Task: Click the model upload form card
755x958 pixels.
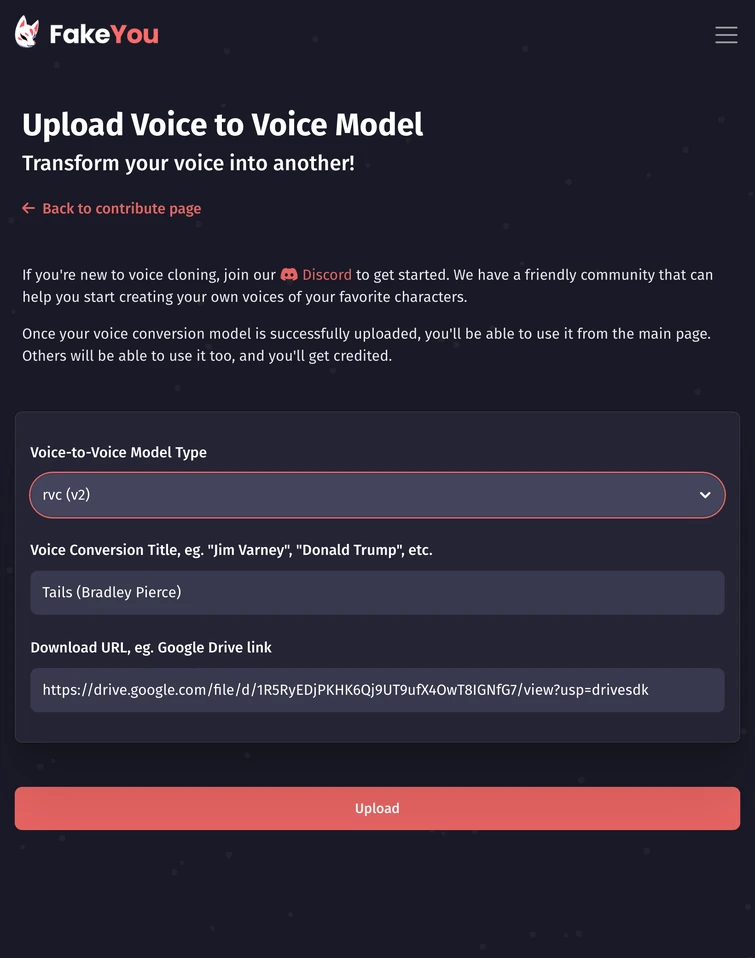Action: point(377,430)
